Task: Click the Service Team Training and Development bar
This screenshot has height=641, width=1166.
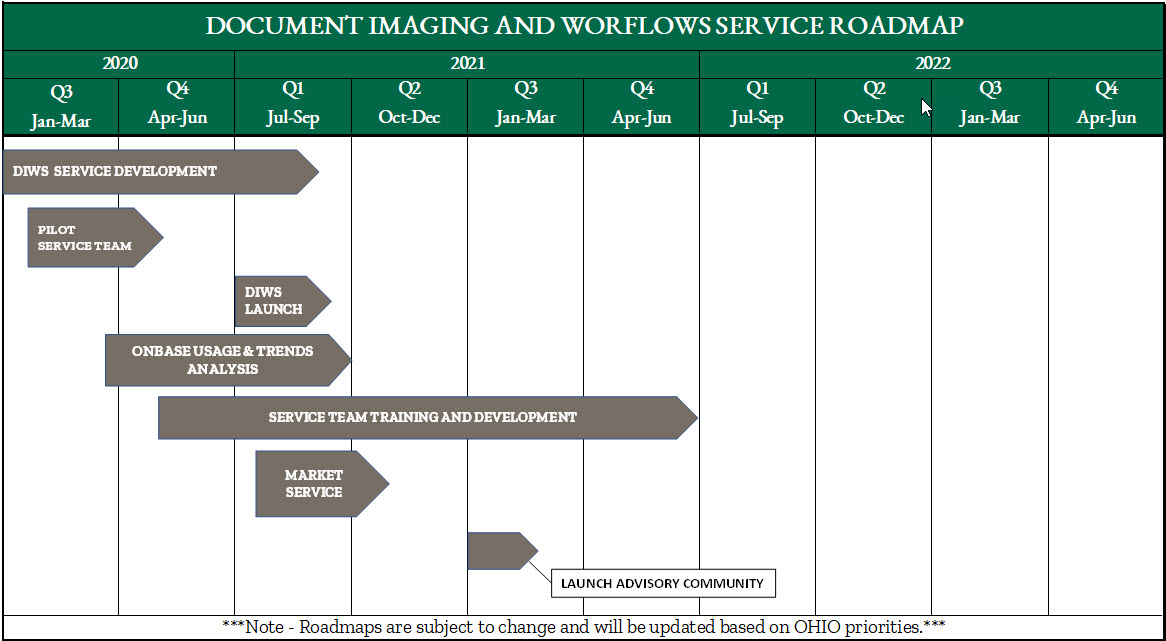Action: point(422,417)
